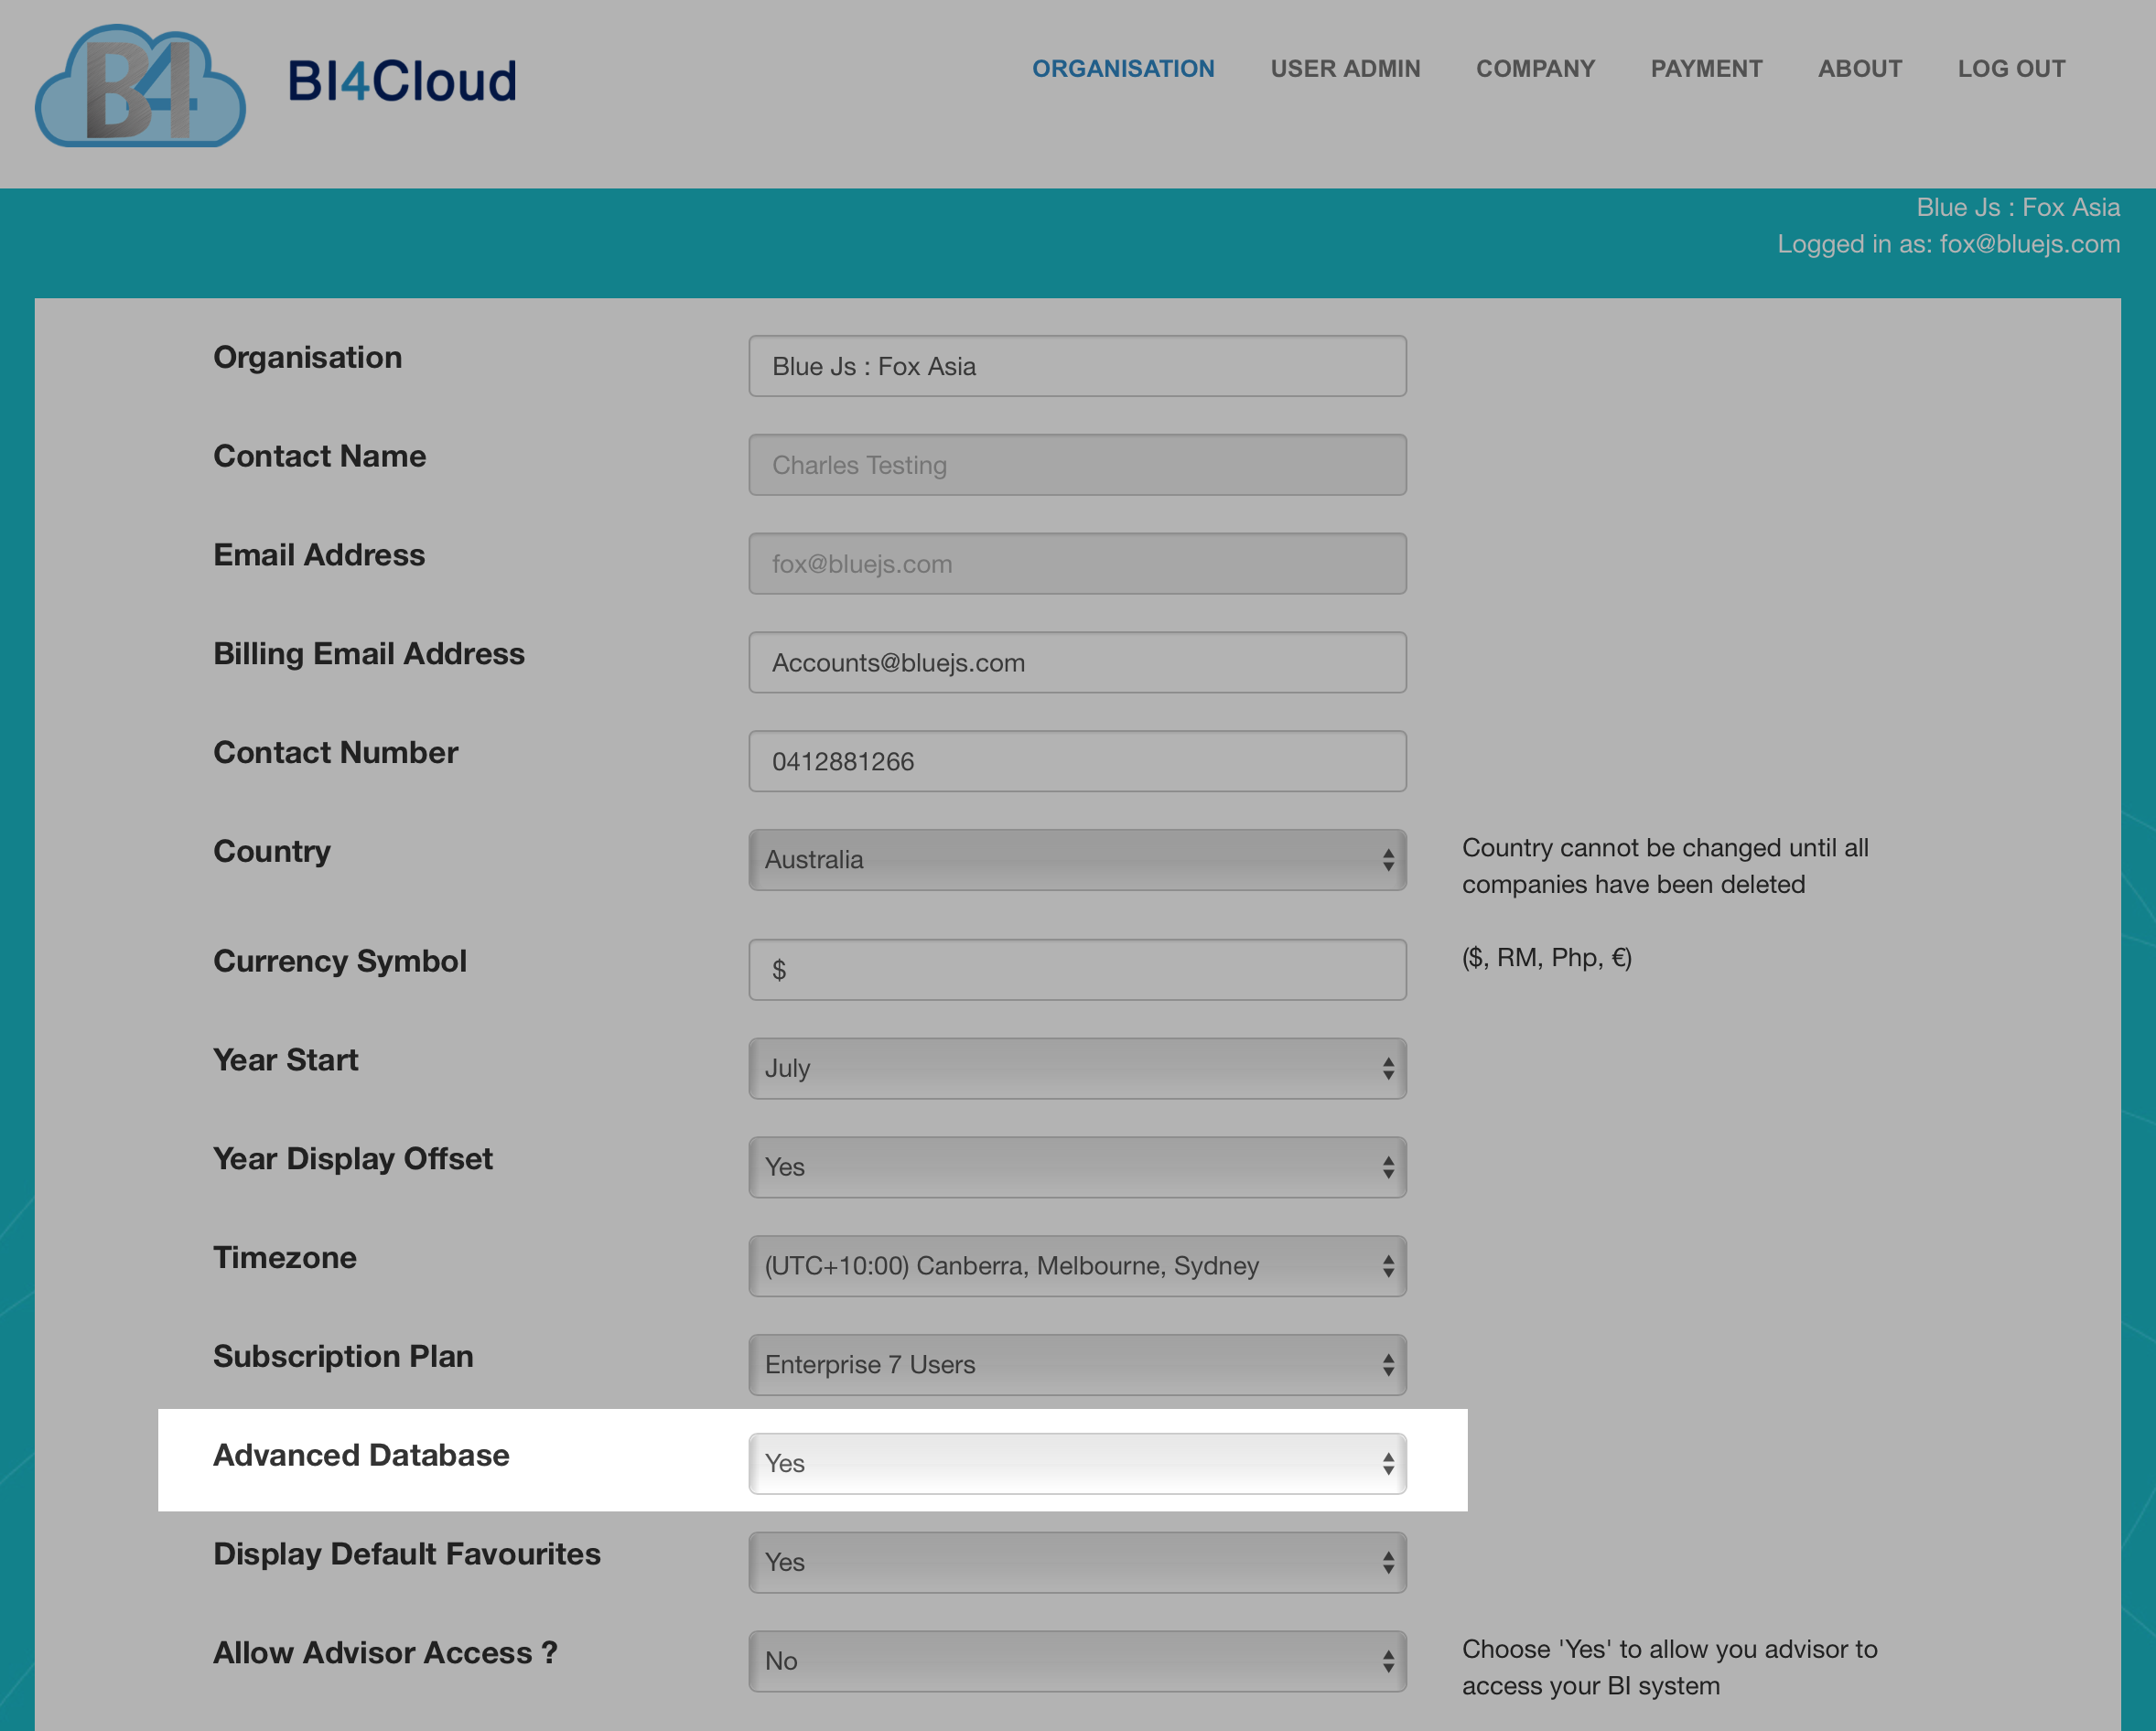Click the Timezone label text
This screenshot has width=2156, height=1731.
[x=285, y=1257]
